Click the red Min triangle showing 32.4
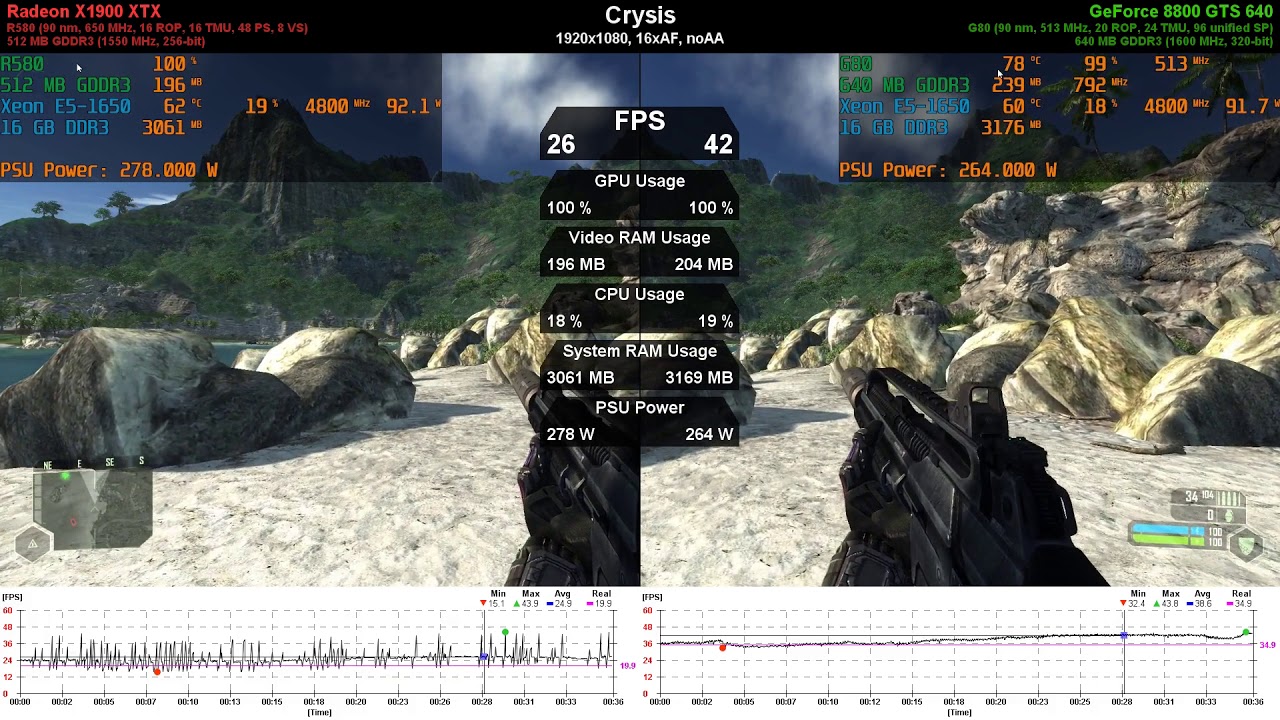This screenshot has height=720, width=1280. pyautogui.click(x=1124, y=604)
